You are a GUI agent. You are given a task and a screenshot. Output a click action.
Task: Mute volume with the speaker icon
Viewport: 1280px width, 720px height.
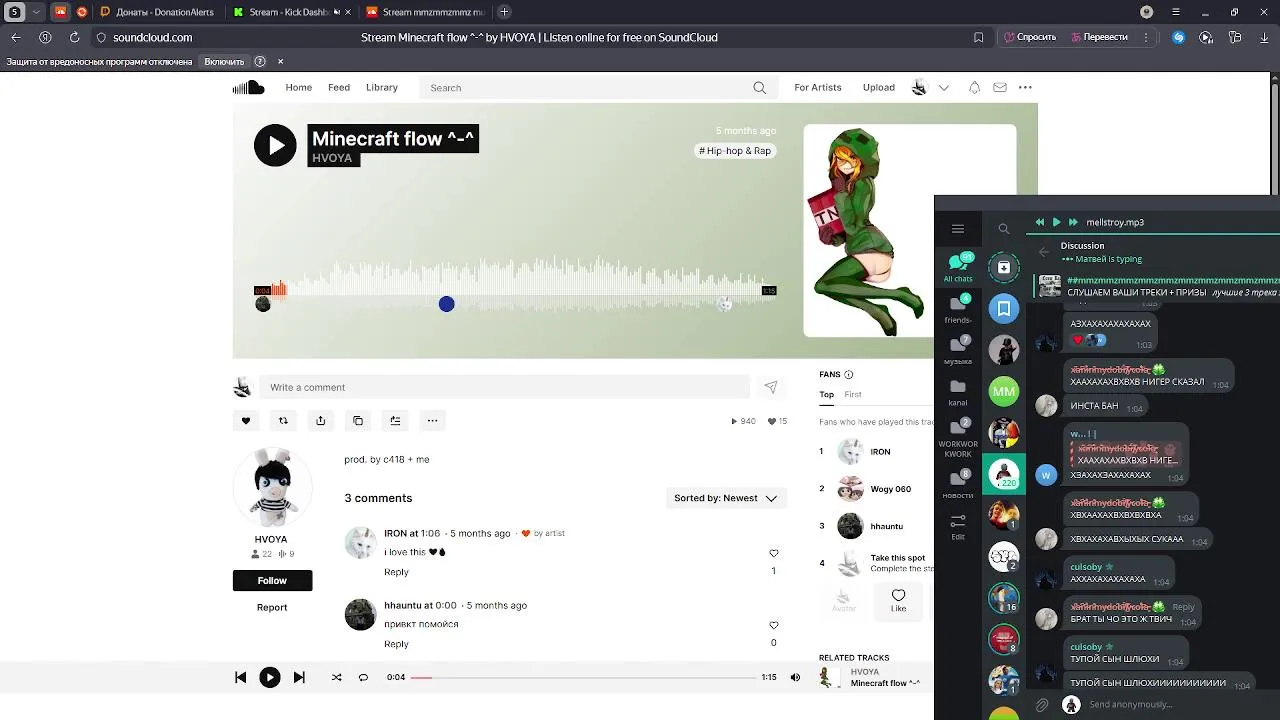(795, 677)
